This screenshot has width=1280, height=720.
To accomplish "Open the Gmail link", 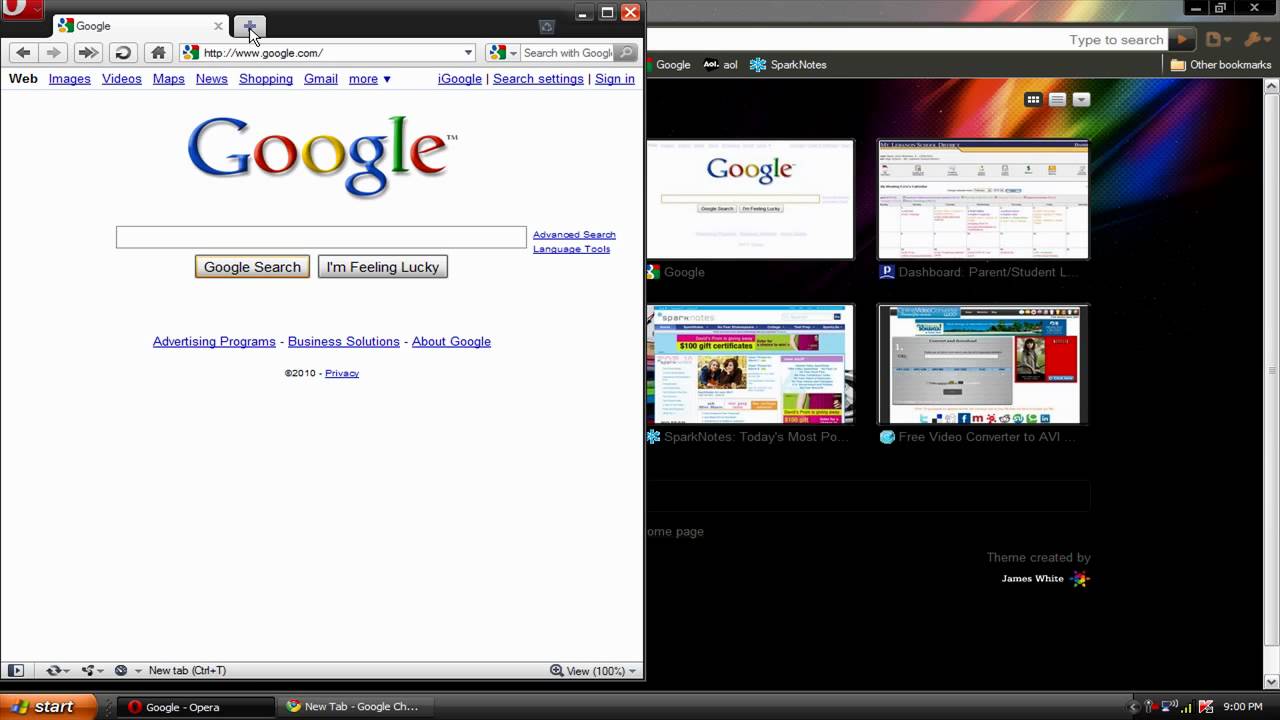I will (x=321, y=79).
